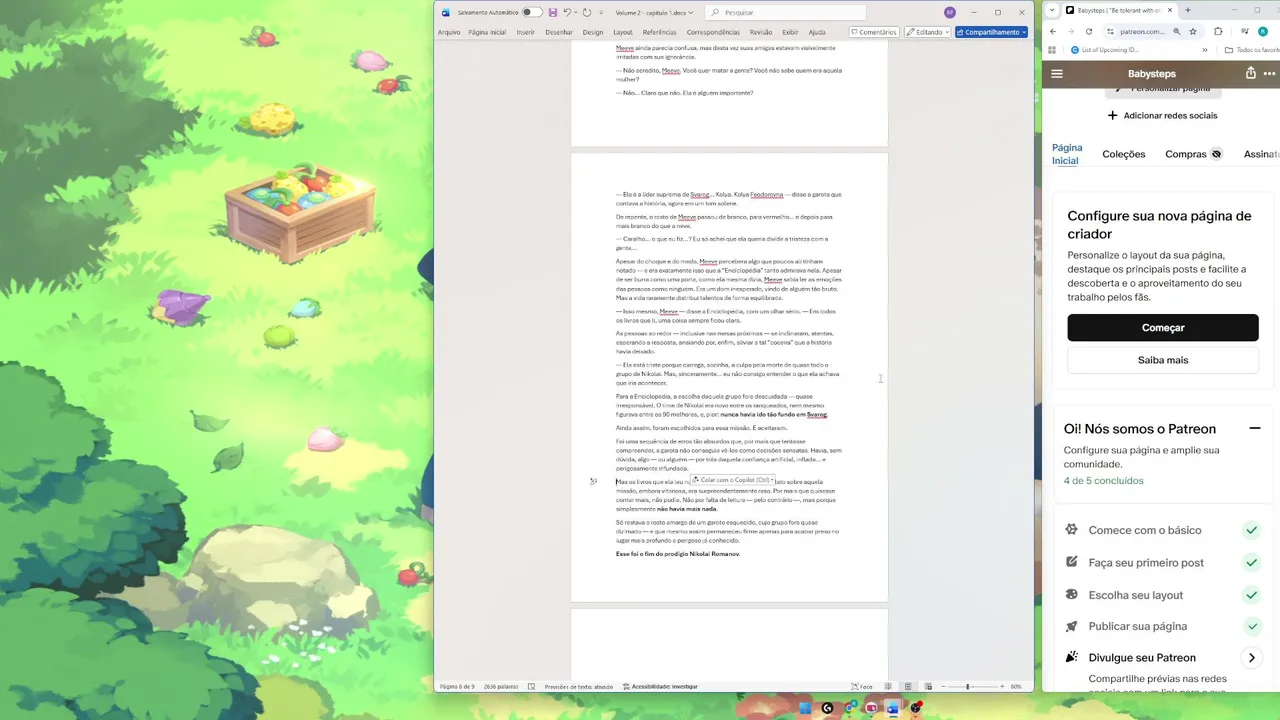The width and height of the screenshot is (1280, 720).
Task: Switch to the Layout ribbon tab
Action: [x=623, y=32]
